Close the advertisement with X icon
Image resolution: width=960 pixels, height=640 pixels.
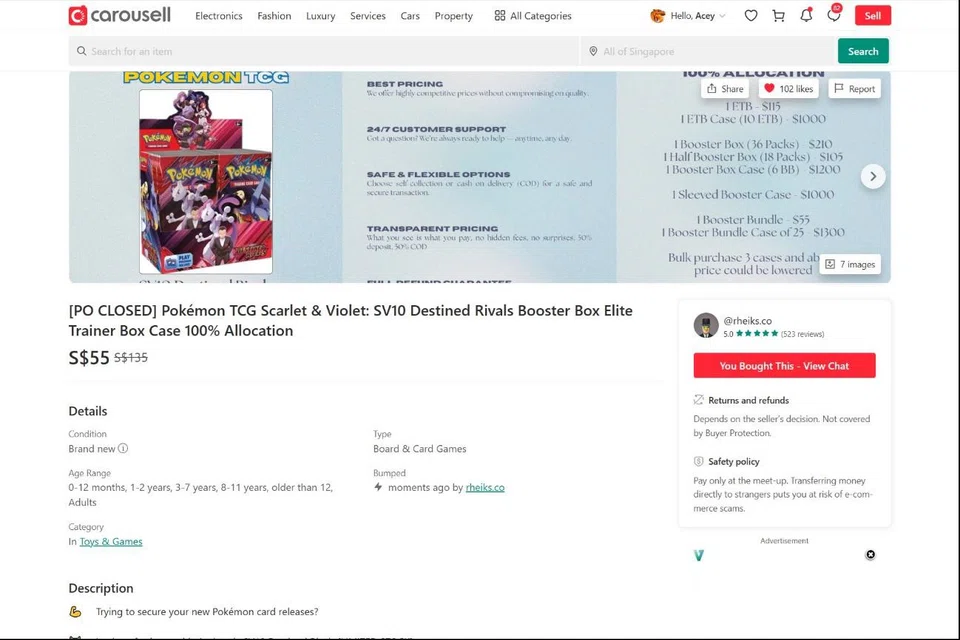point(870,555)
